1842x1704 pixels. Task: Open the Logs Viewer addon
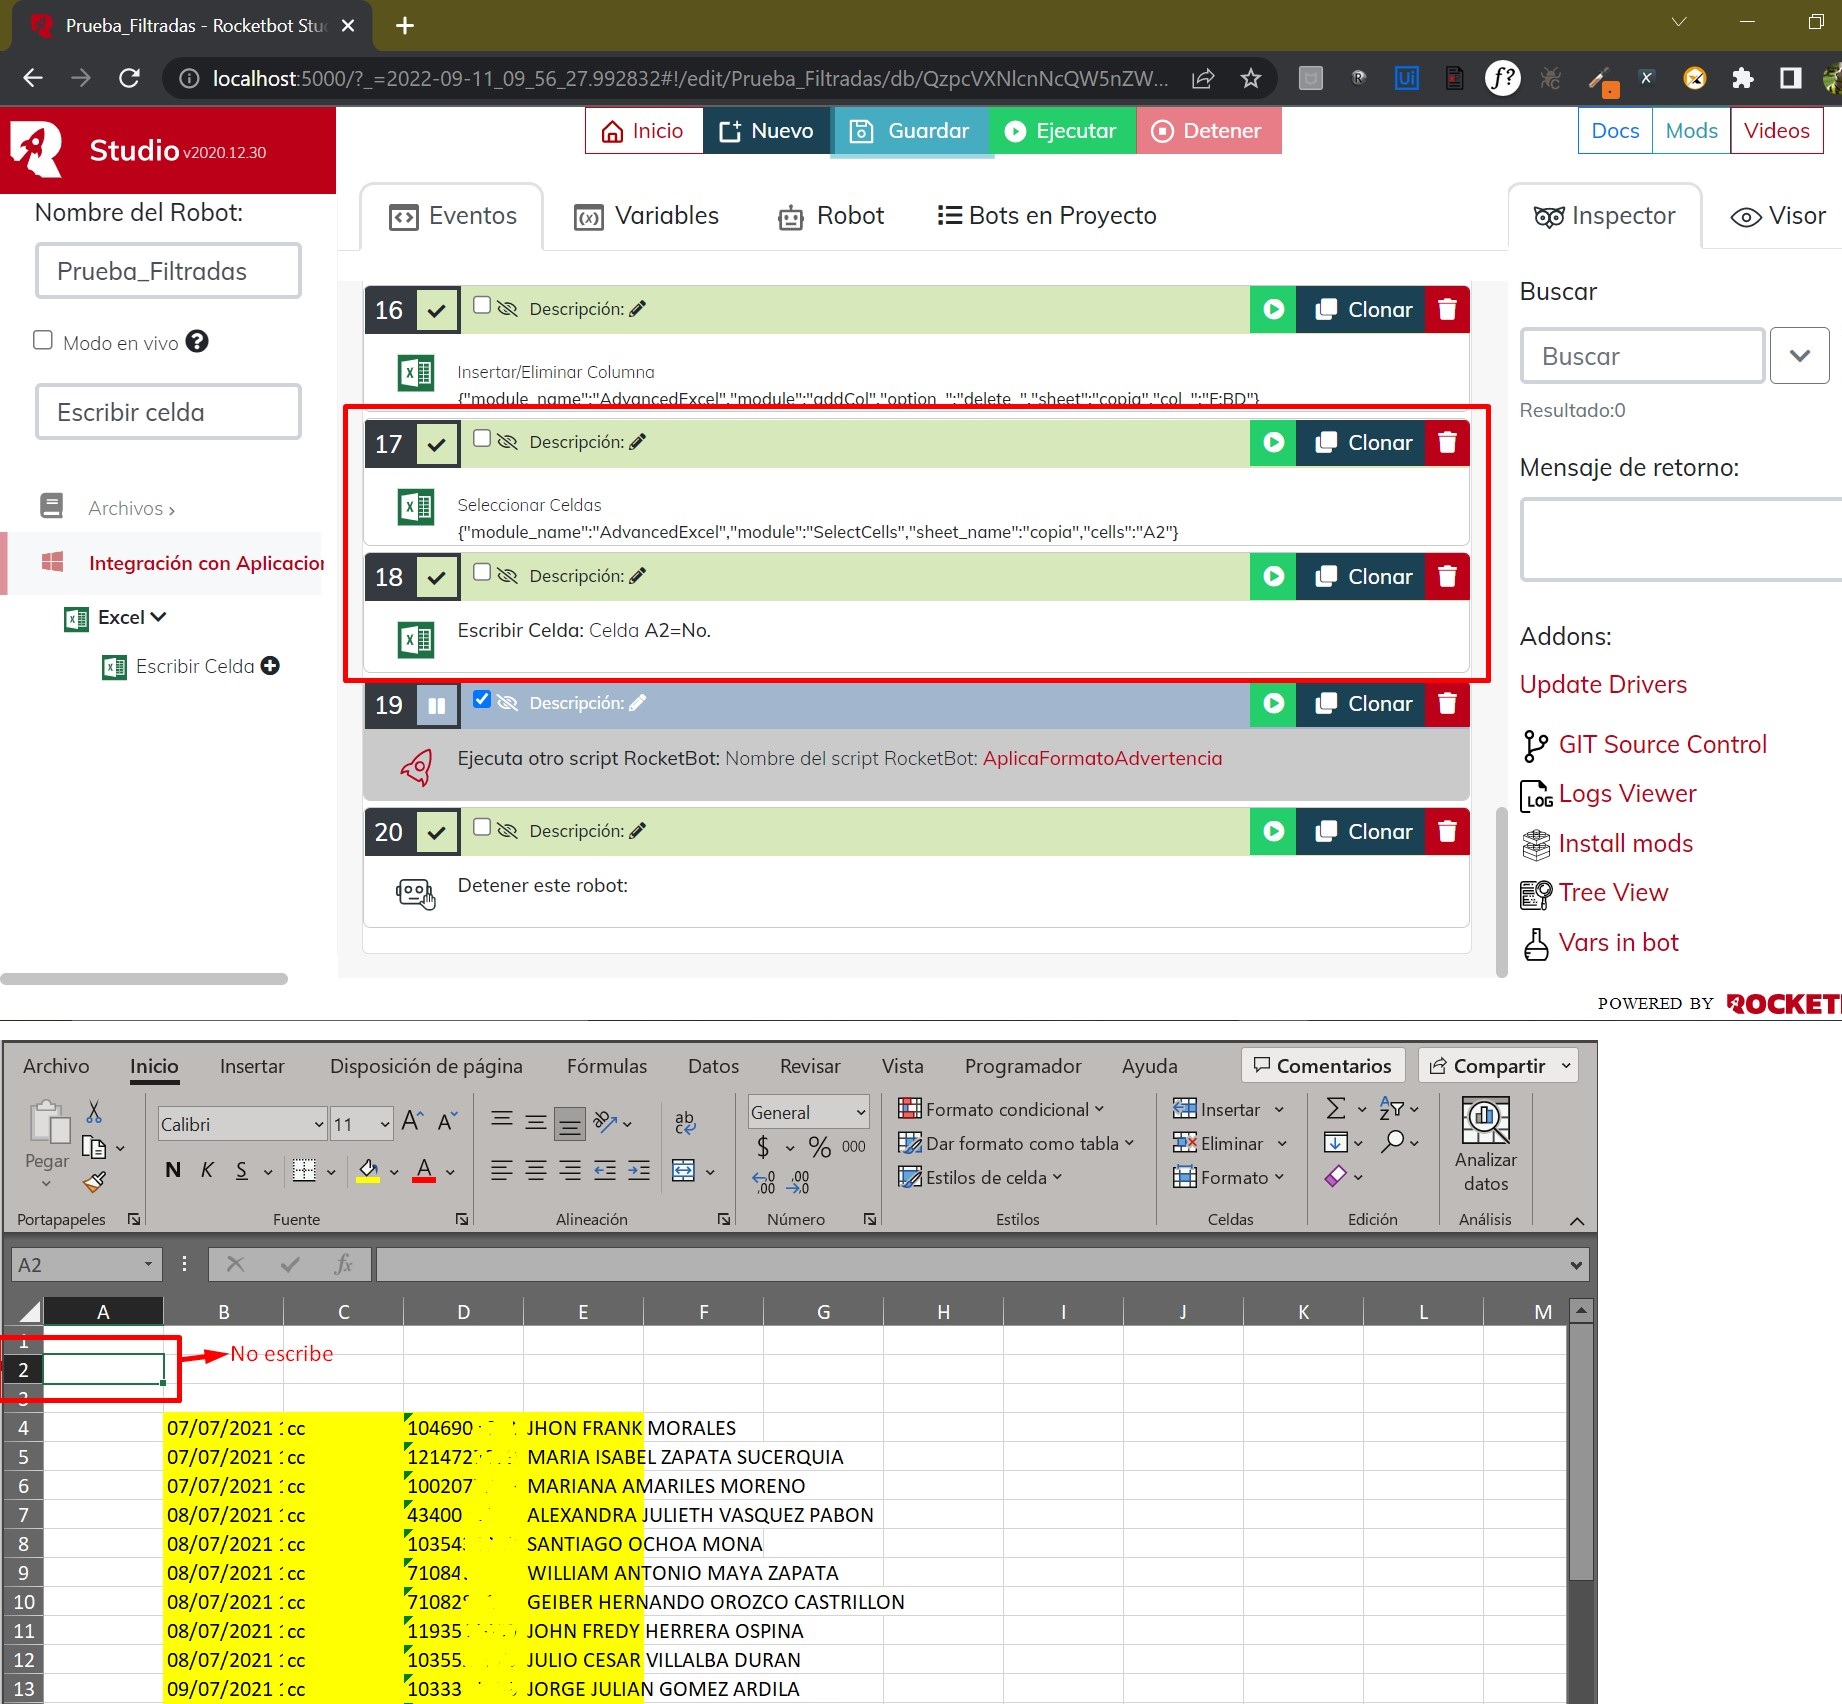point(1626,794)
